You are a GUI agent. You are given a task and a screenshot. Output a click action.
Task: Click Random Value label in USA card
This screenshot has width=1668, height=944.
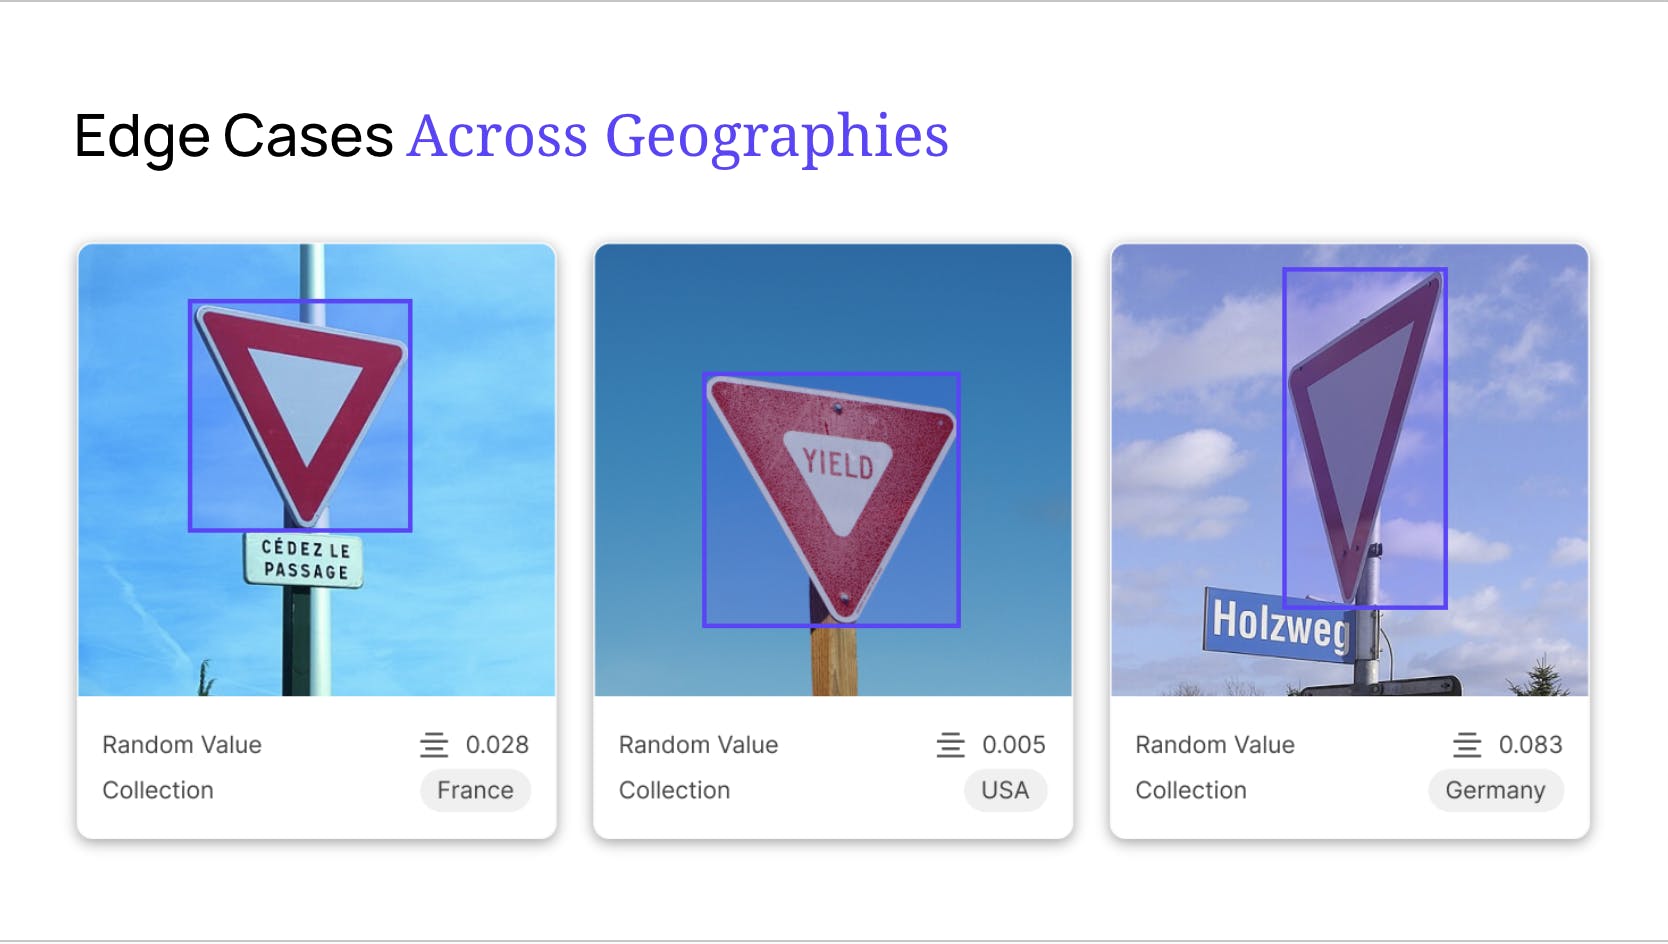pyautogui.click(x=698, y=745)
